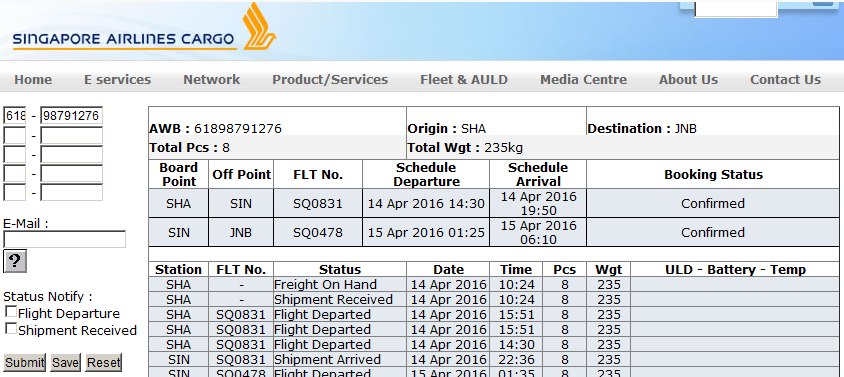This screenshot has height=377, width=844.
Task: Go to the Network menu
Action: coord(212,80)
